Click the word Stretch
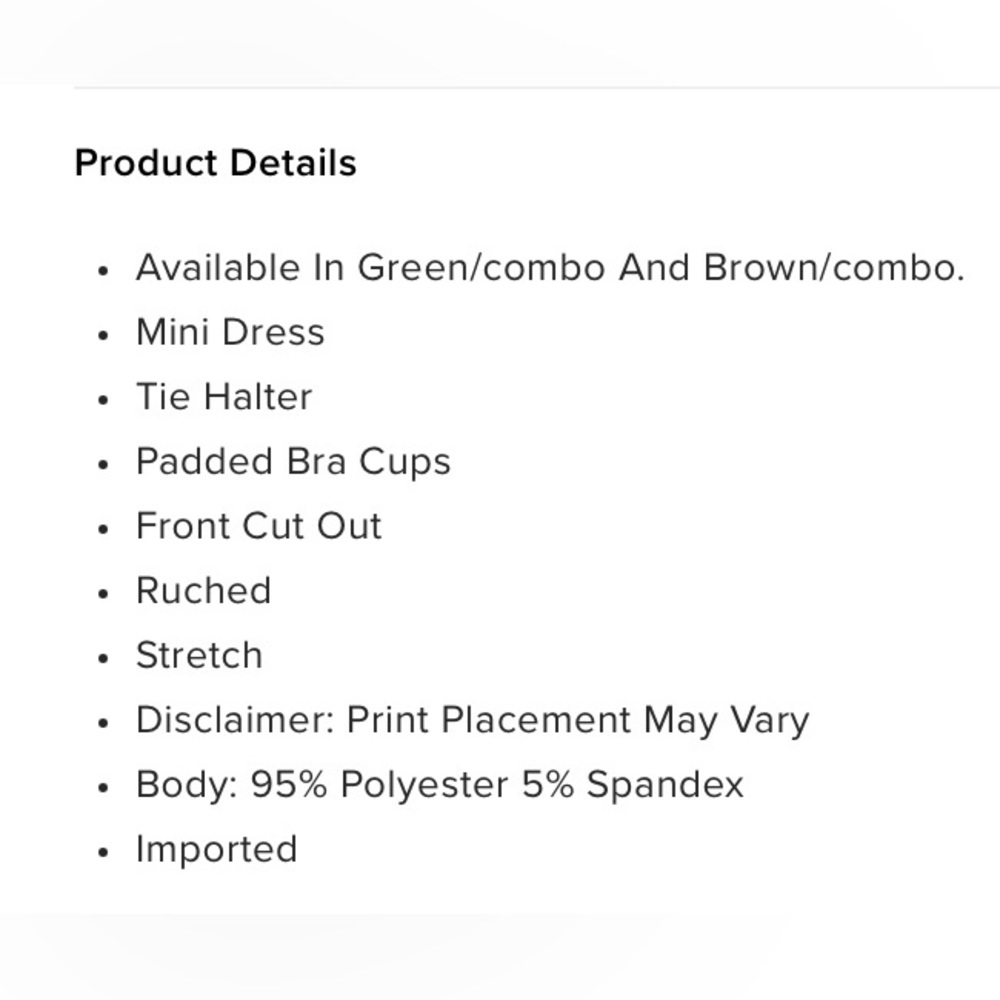This screenshot has height=1000, width=1000. click(x=199, y=656)
